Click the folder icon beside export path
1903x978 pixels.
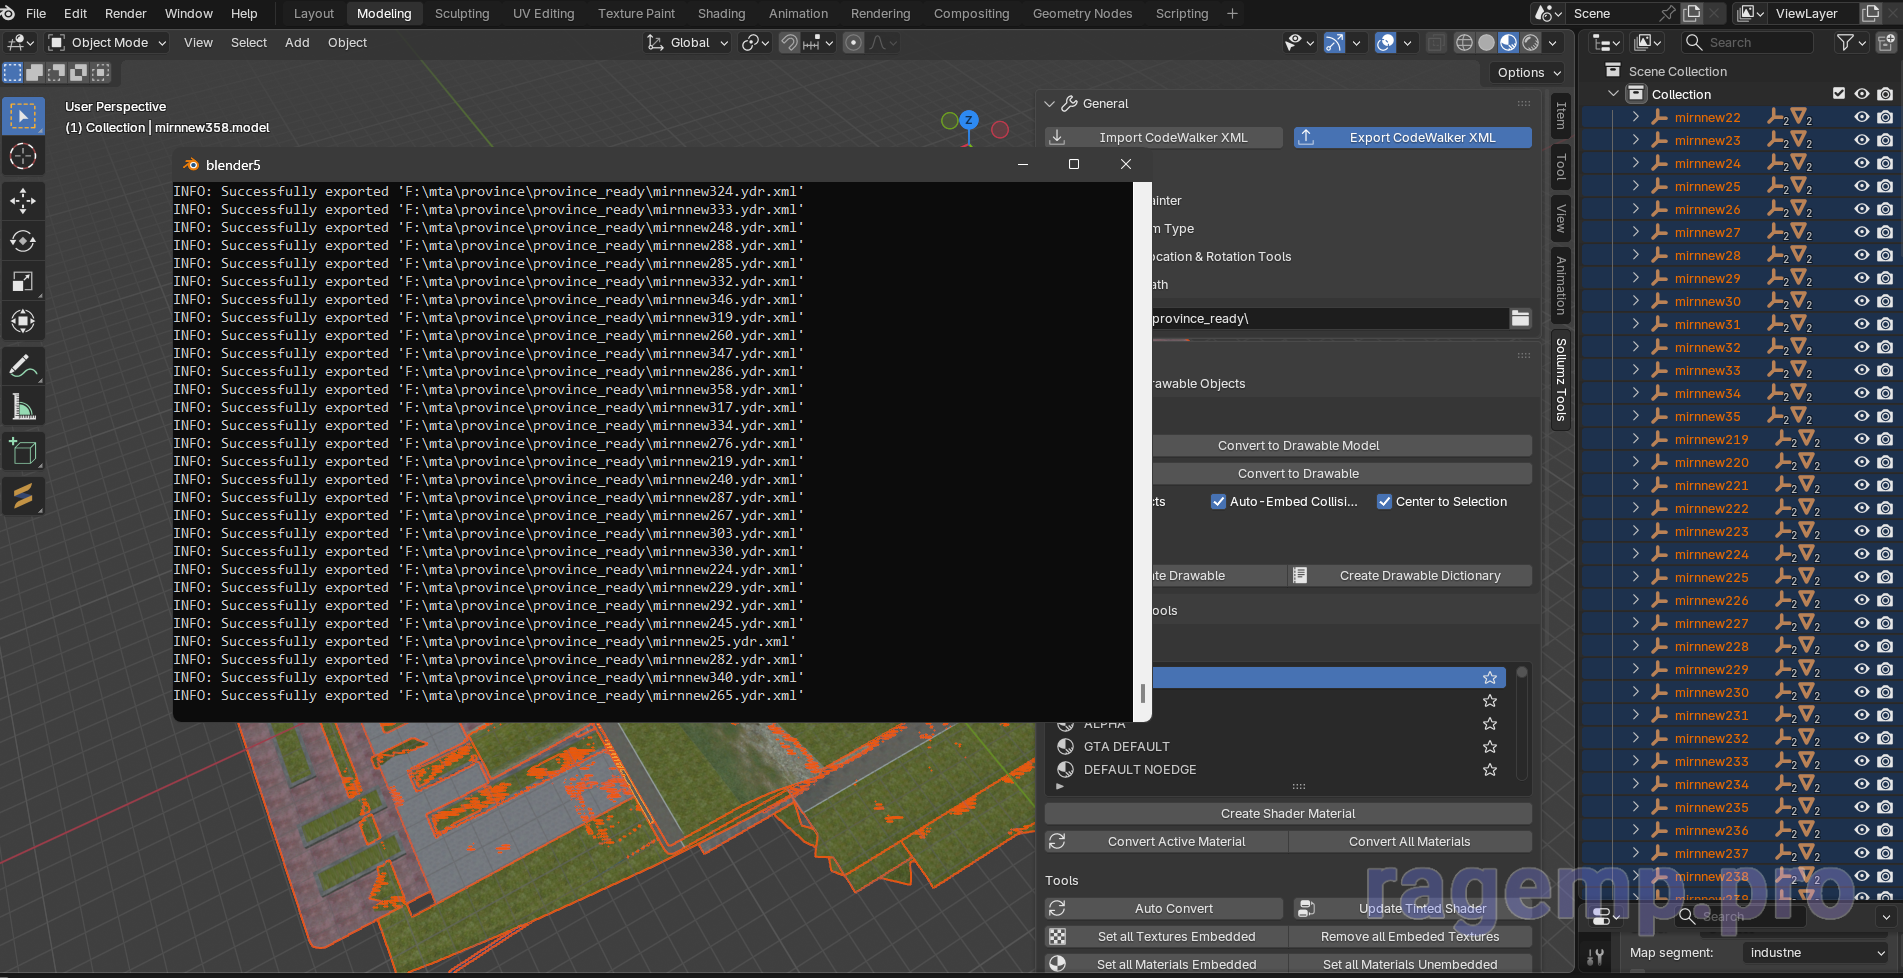(1520, 318)
